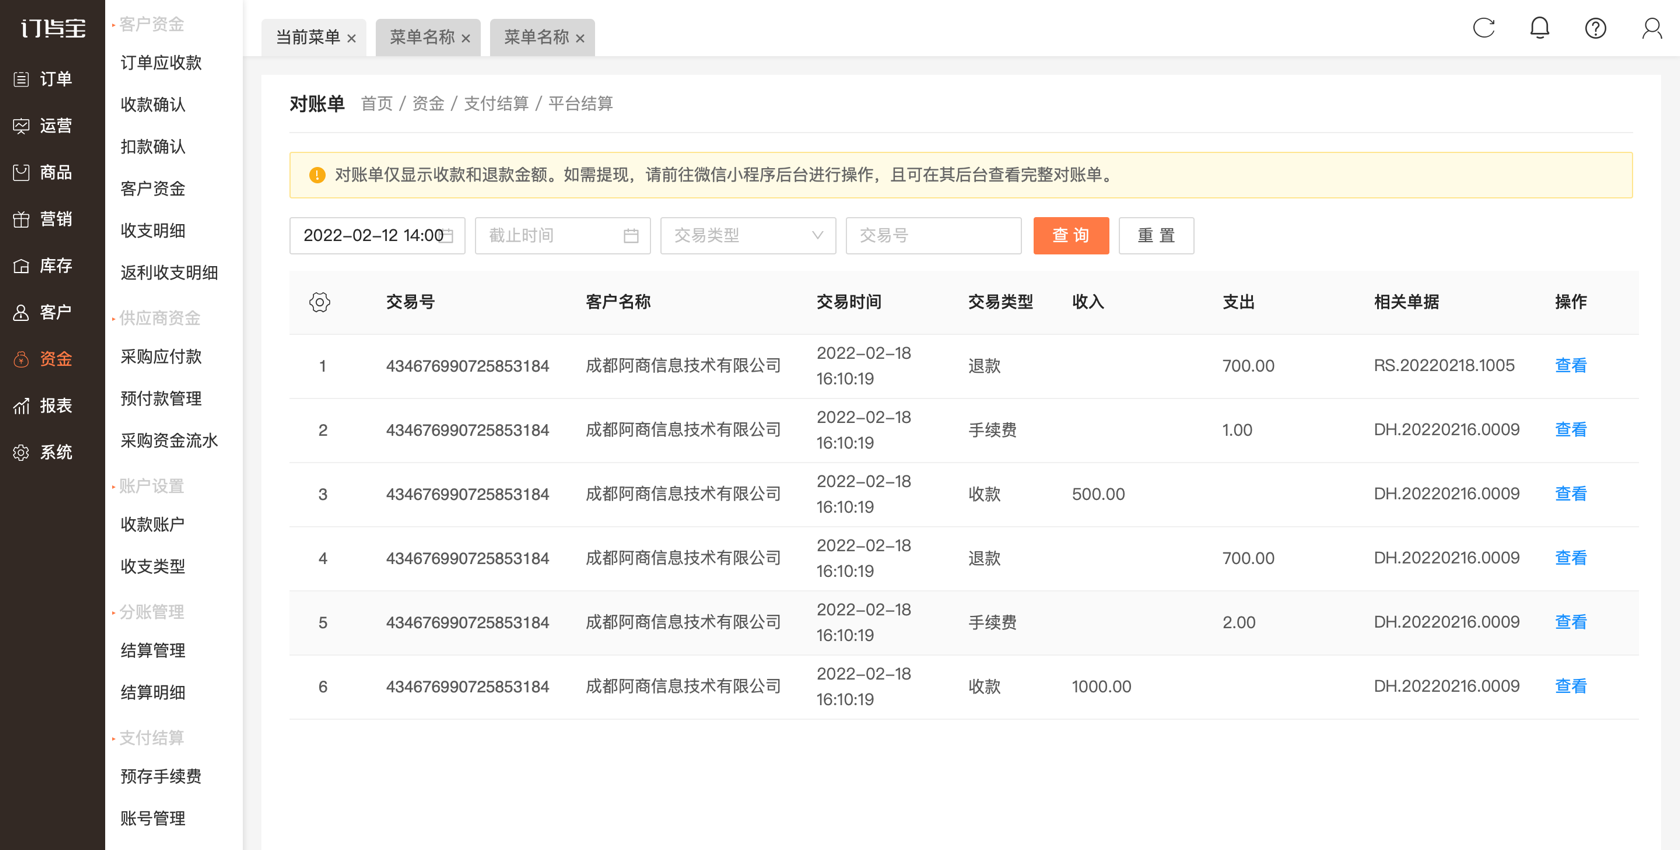
Task: Open 系统 settings in the sidebar
Action: [43, 453]
